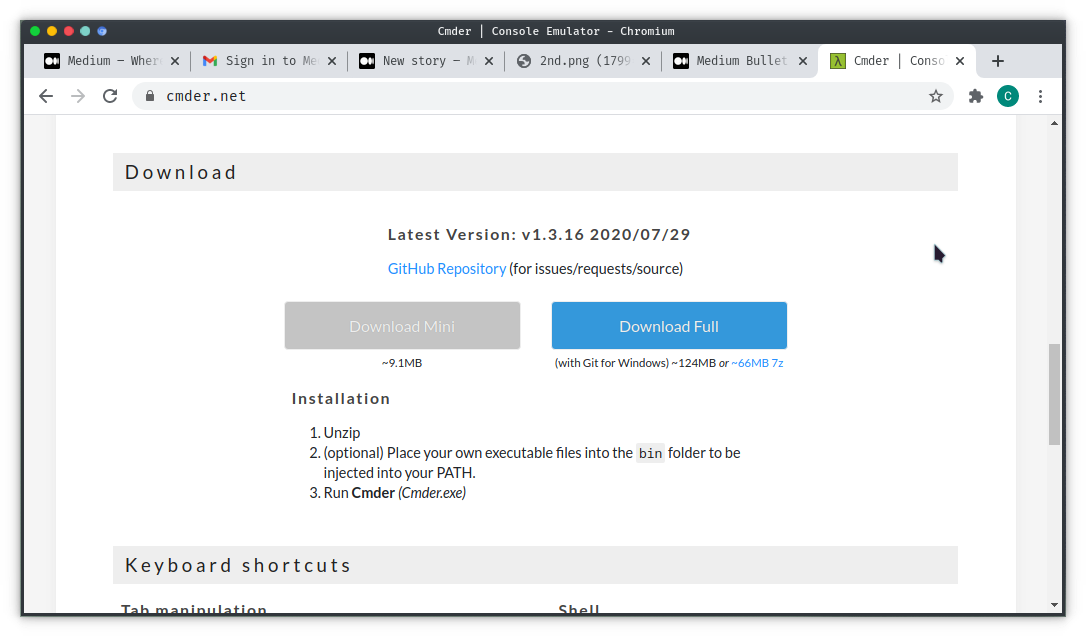Click the Gmail favicon on the sign-in tab
1086x637 pixels.
point(210,61)
